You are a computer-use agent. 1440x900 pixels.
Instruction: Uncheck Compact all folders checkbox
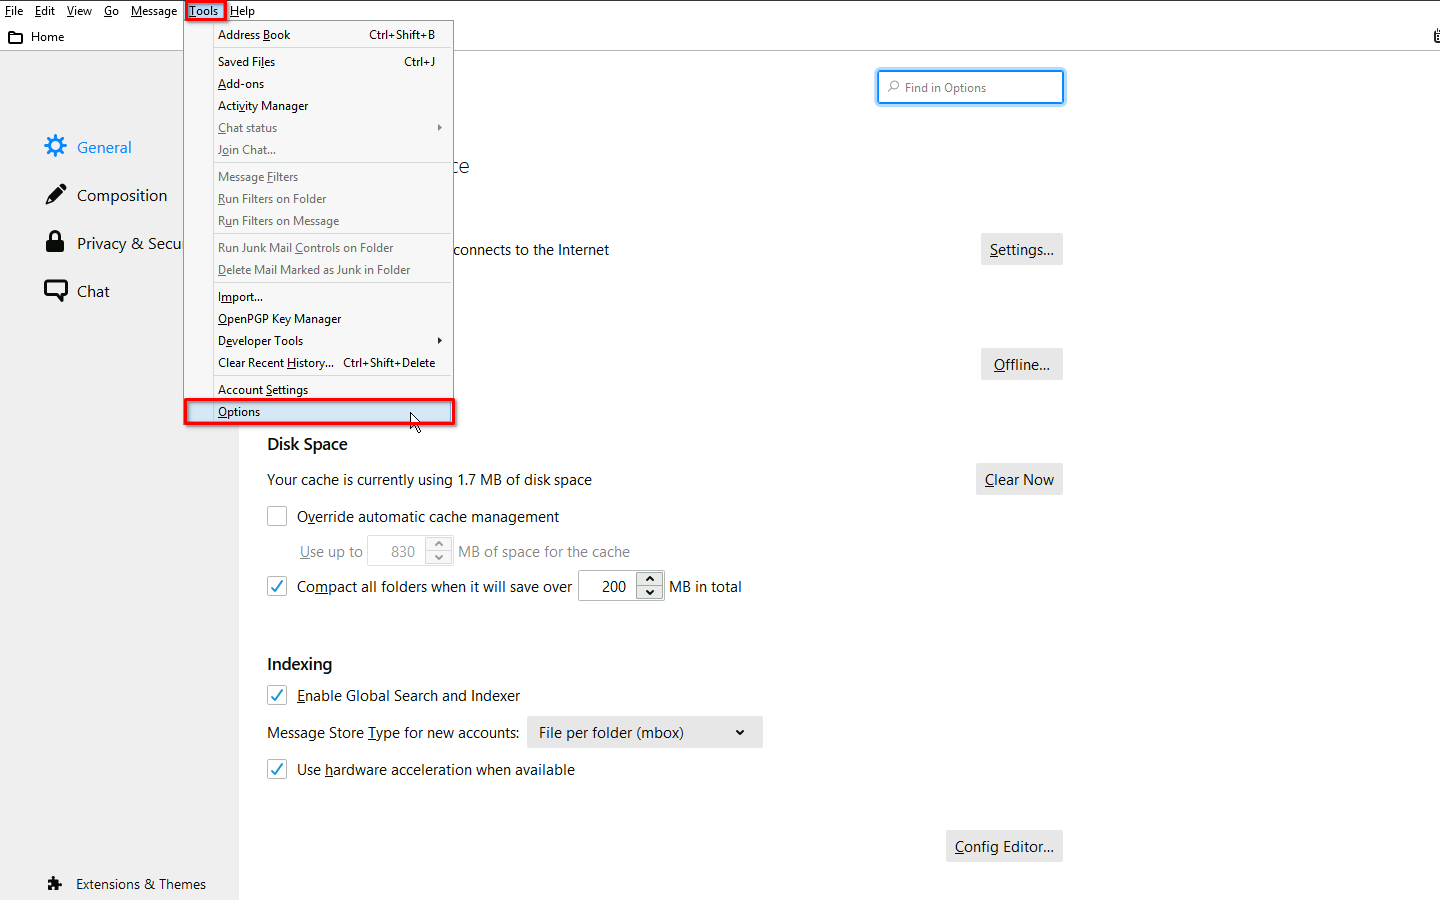tap(277, 586)
